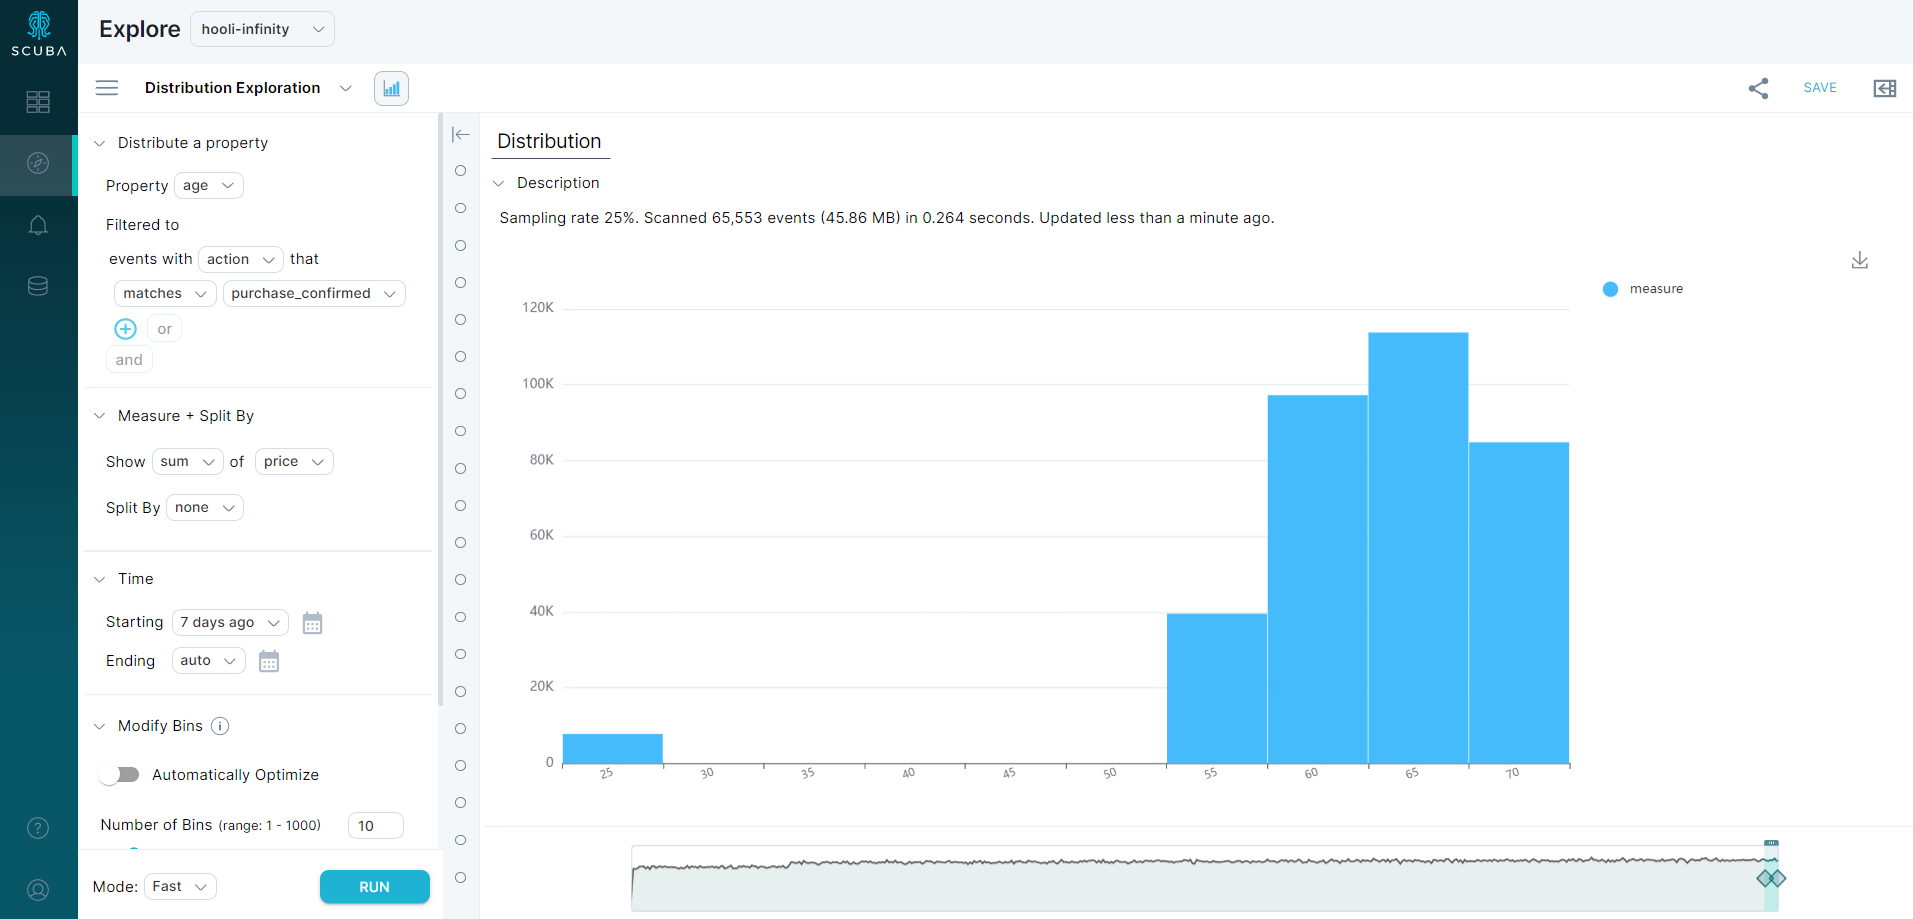Click the share icon
The width and height of the screenshot is (1913, 919).
(1758, 88)
